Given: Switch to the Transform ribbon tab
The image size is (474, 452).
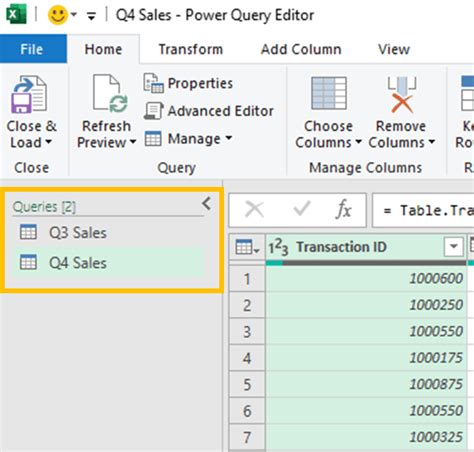Looking at the screenshot, I should [x=191, y=49].
